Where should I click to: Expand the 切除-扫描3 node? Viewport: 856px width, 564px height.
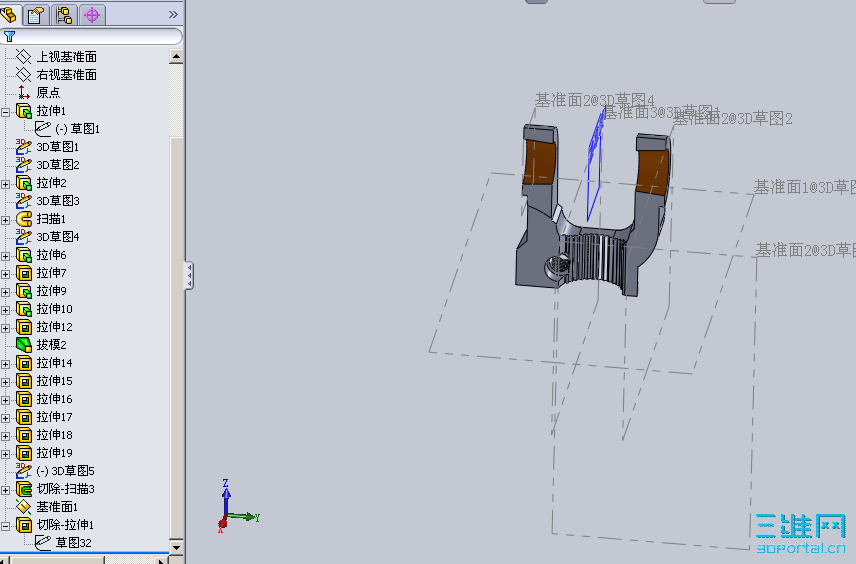(x=5, y=491)
